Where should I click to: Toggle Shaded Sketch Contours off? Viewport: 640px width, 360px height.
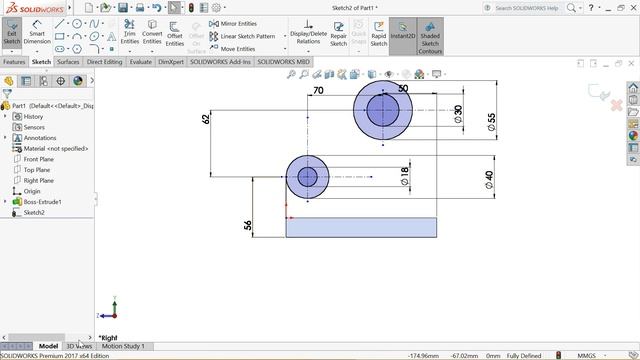tap(430, 37)
